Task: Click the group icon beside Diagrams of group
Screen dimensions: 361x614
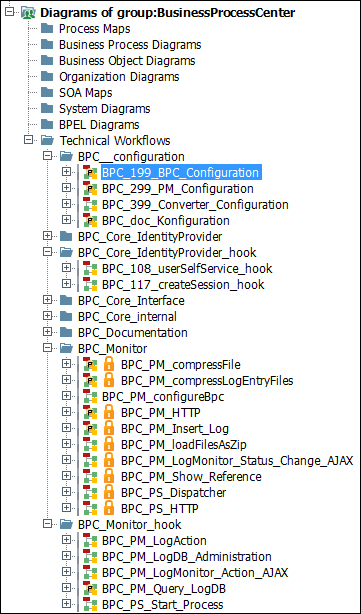Action: point(29,13)
